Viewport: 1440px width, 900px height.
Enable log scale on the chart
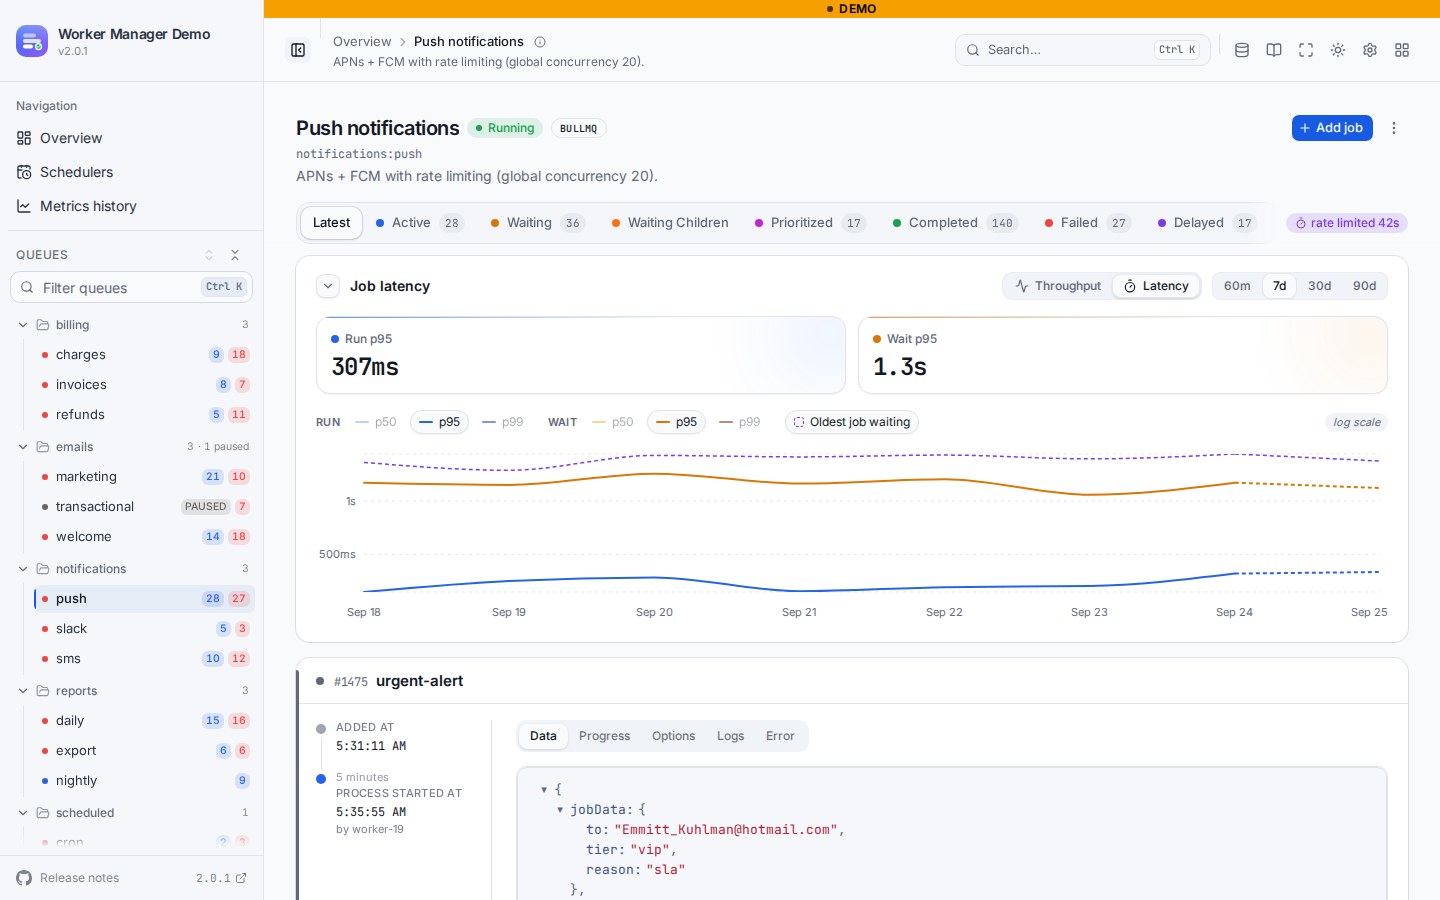click(1357, 422)
